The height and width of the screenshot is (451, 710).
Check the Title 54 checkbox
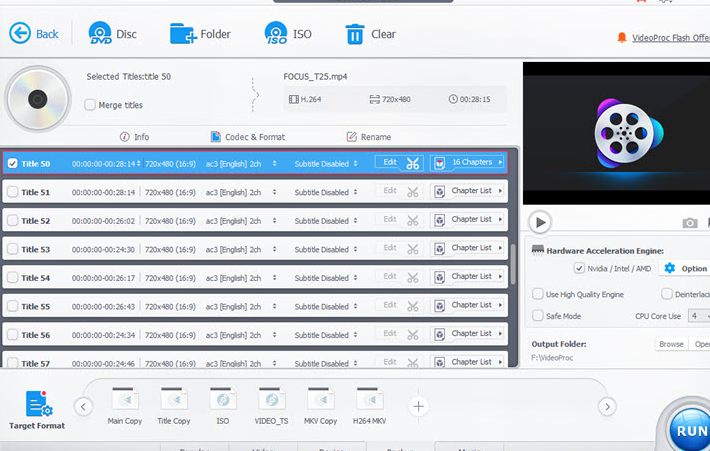13,278
